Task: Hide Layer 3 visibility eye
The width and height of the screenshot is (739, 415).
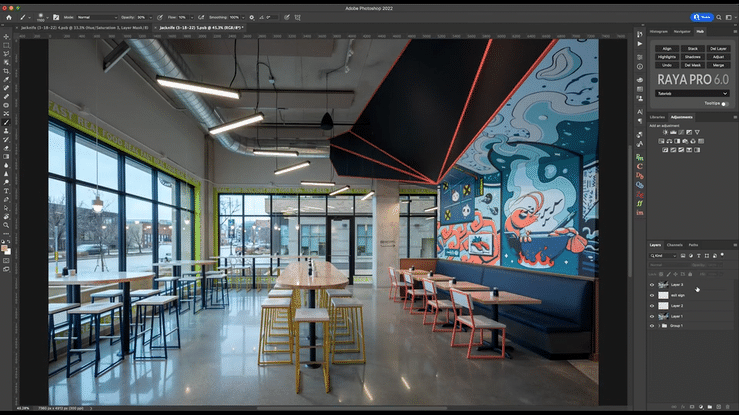Action: coord(652,285)
